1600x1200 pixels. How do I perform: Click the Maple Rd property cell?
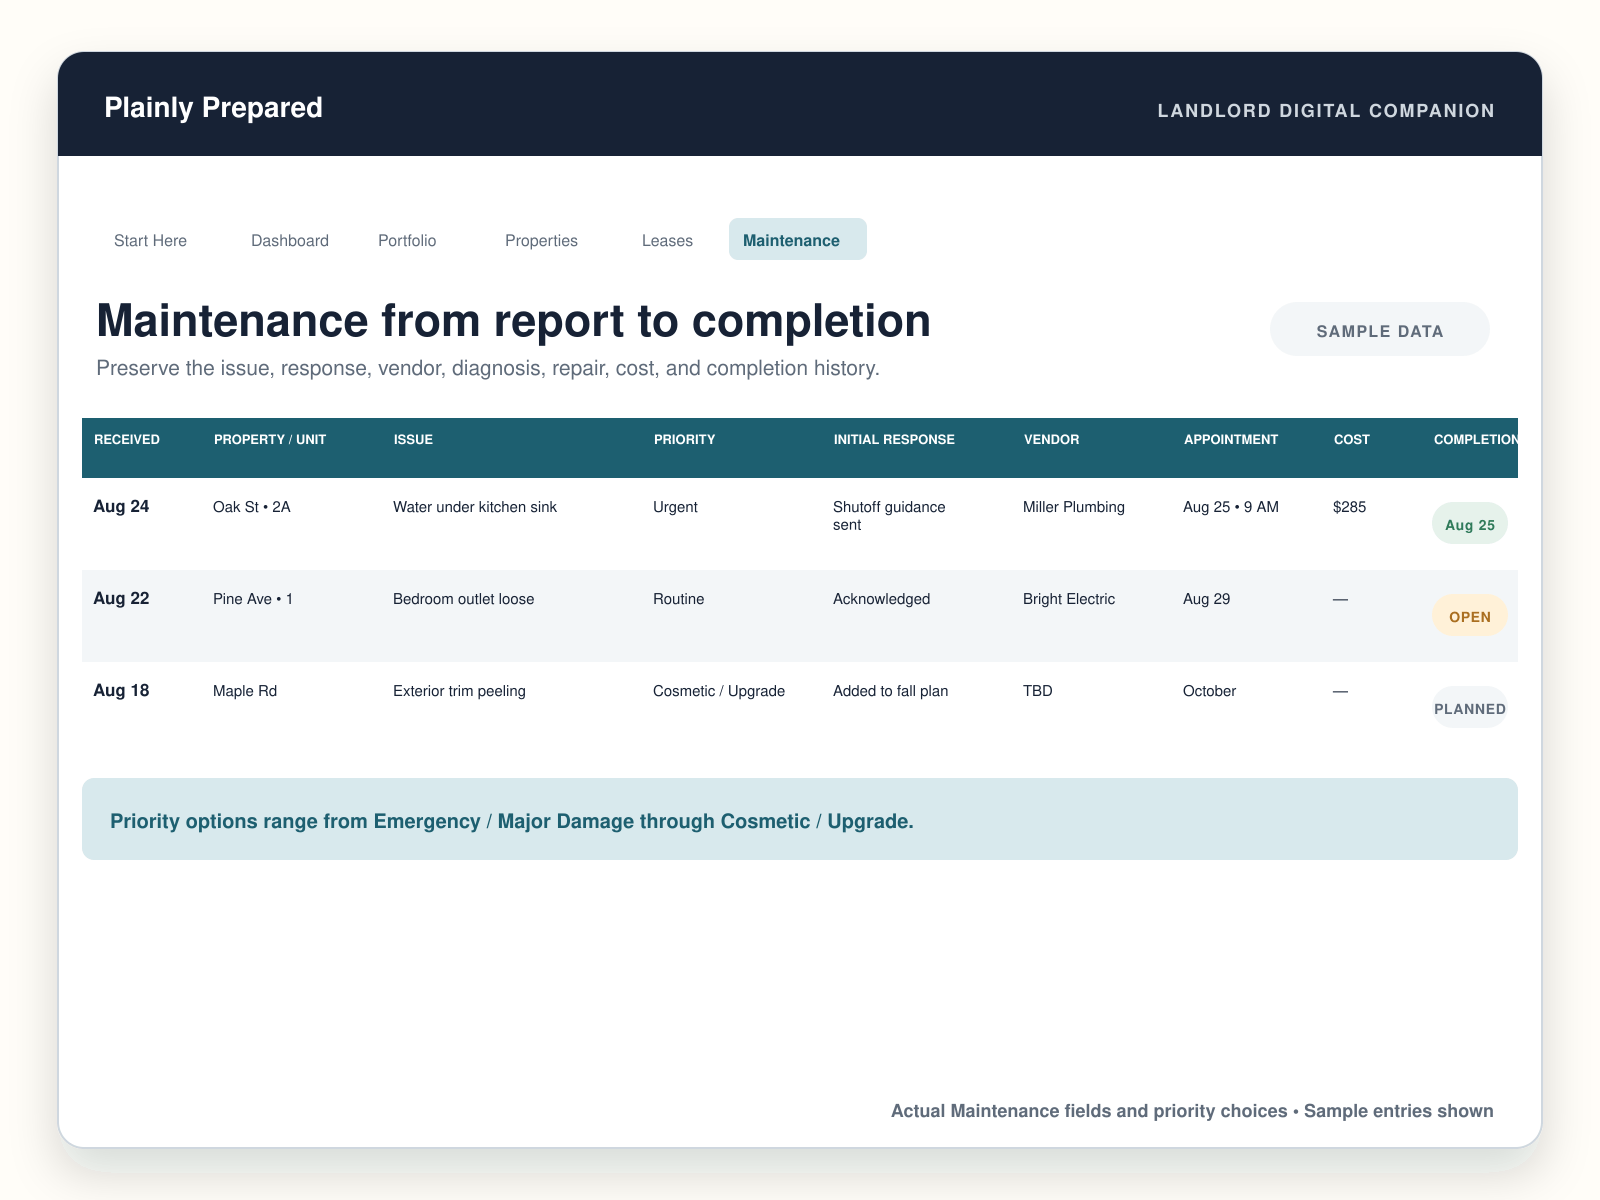[245, 691]
